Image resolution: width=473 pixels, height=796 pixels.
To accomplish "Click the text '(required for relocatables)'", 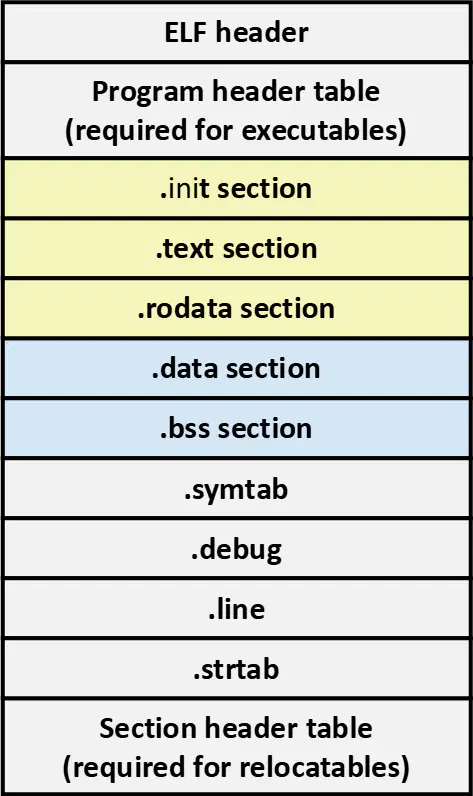I will pos(236,767).
